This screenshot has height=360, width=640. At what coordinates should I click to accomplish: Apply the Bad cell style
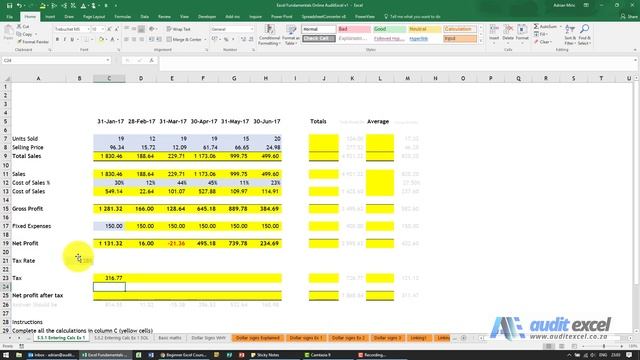pos(354,29)
